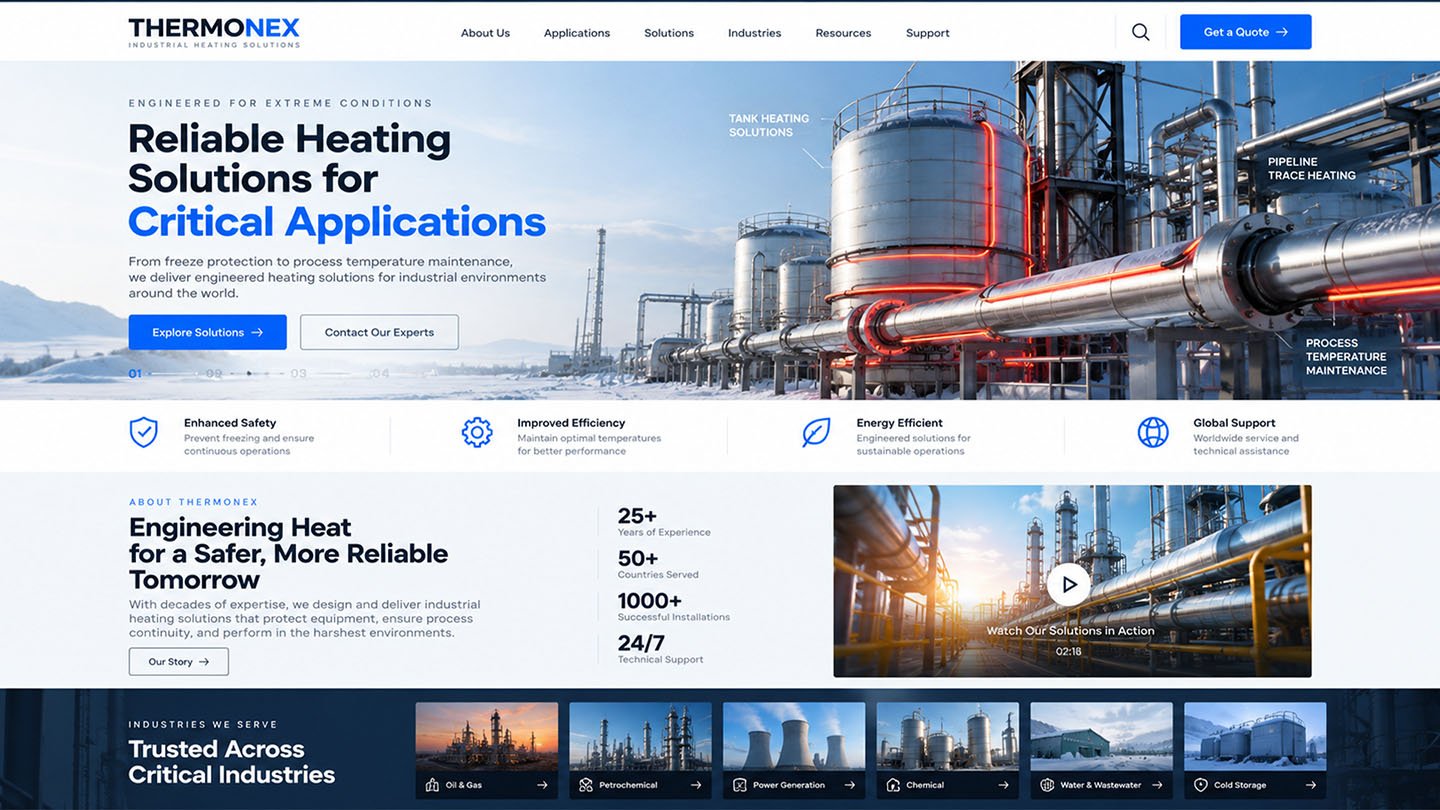The width and height of the screenshot is (1440, 810).
Task: Click the arrow on the Oil & Gas card
Action: point(542,785)
